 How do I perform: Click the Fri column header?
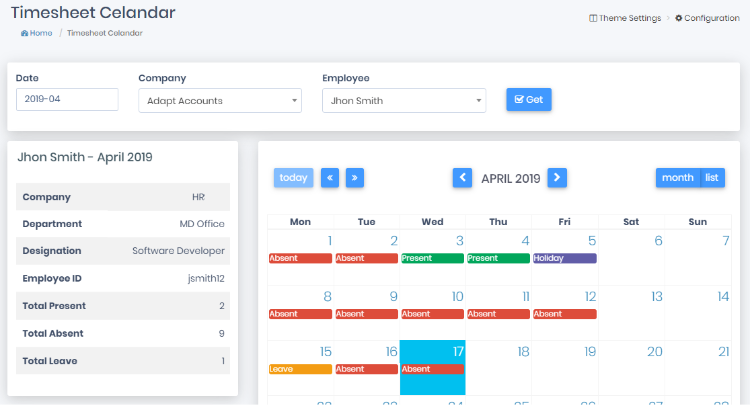point(564,222)
